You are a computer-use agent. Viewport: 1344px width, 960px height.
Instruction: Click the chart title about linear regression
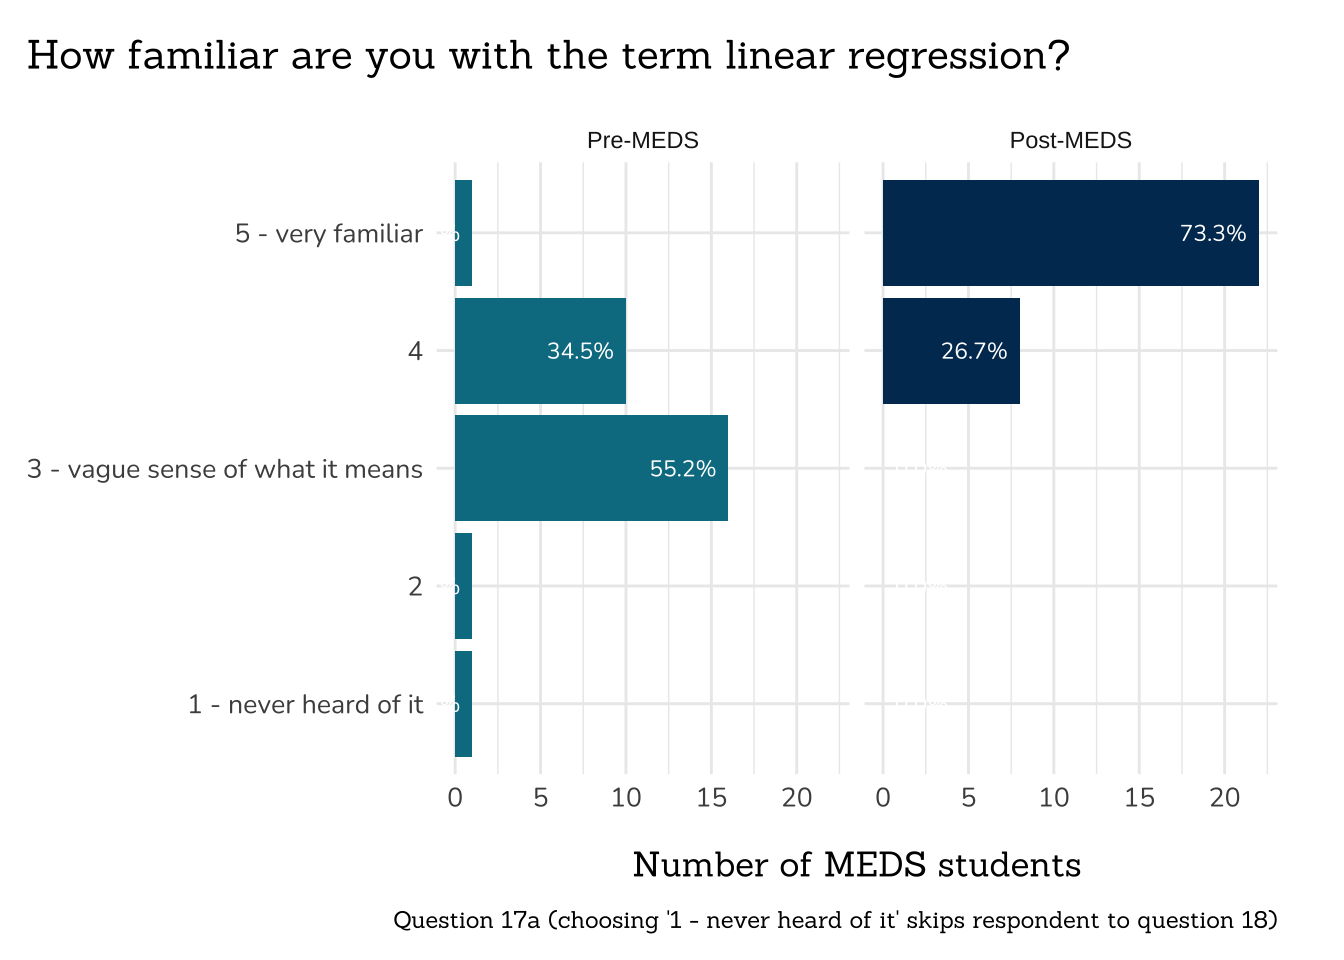[x=548, y=56]
